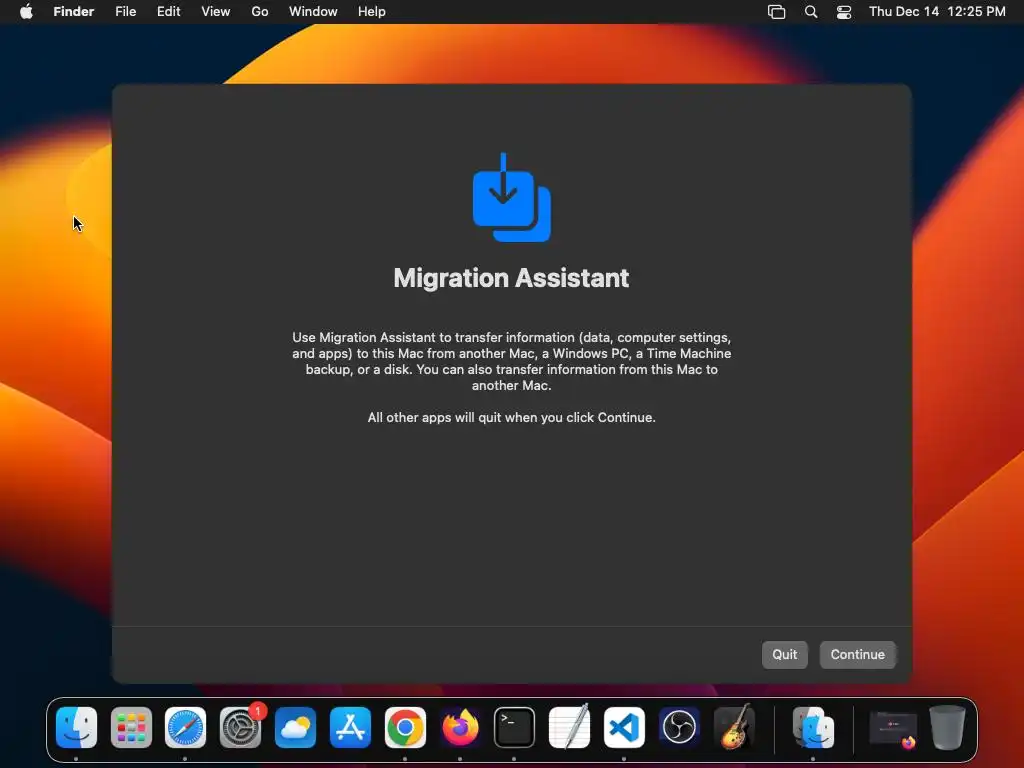
Task: Open Stage Manager icon in menu bar
Action: (x=776, y=12)
